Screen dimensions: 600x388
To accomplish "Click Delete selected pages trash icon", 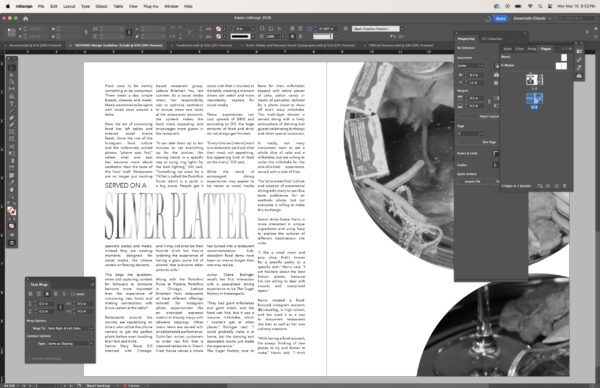I will pyautogui.click(x=564, y=186).
